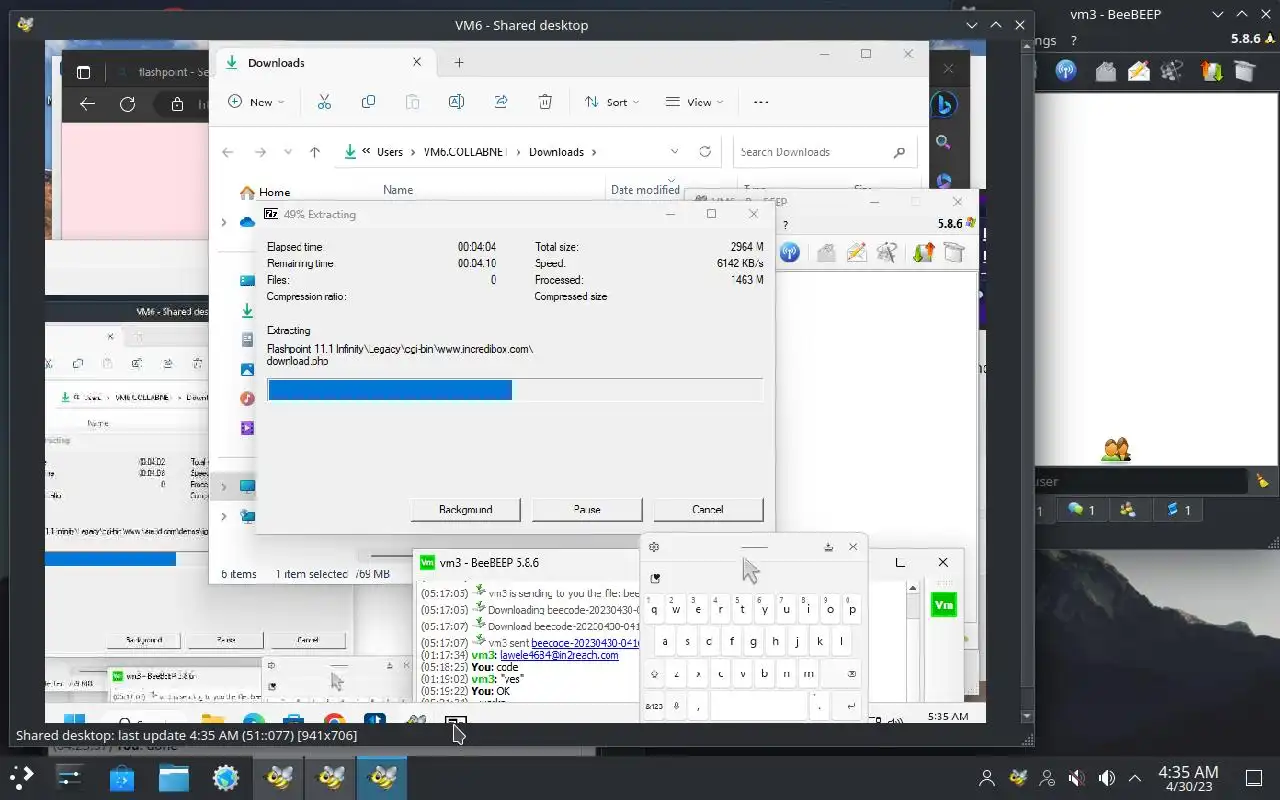Image resolution: width=1280 pixels, height=800 pixels.
Task: Open the View dropdown in Explorer
Action: click(694, 102)
